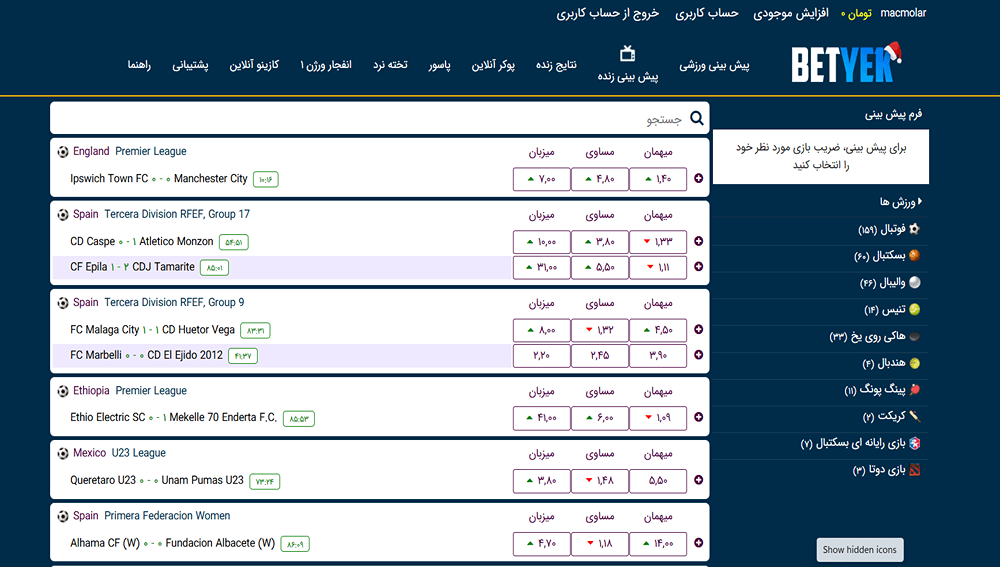Click soccer ball icon beside Mexico U23 League
The height and width of the screenshot is (567, 1000).
(62, 453)
